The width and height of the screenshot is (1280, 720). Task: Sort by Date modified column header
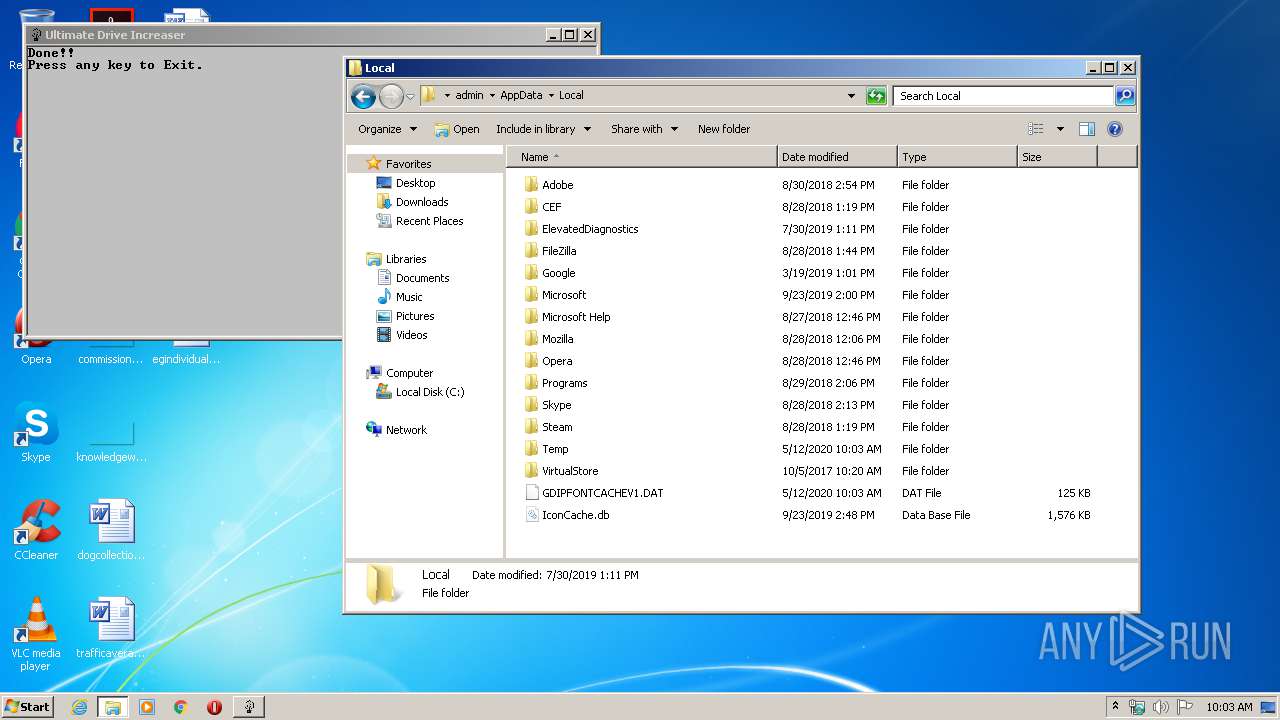pyautogui.click(x=836, y=157)
